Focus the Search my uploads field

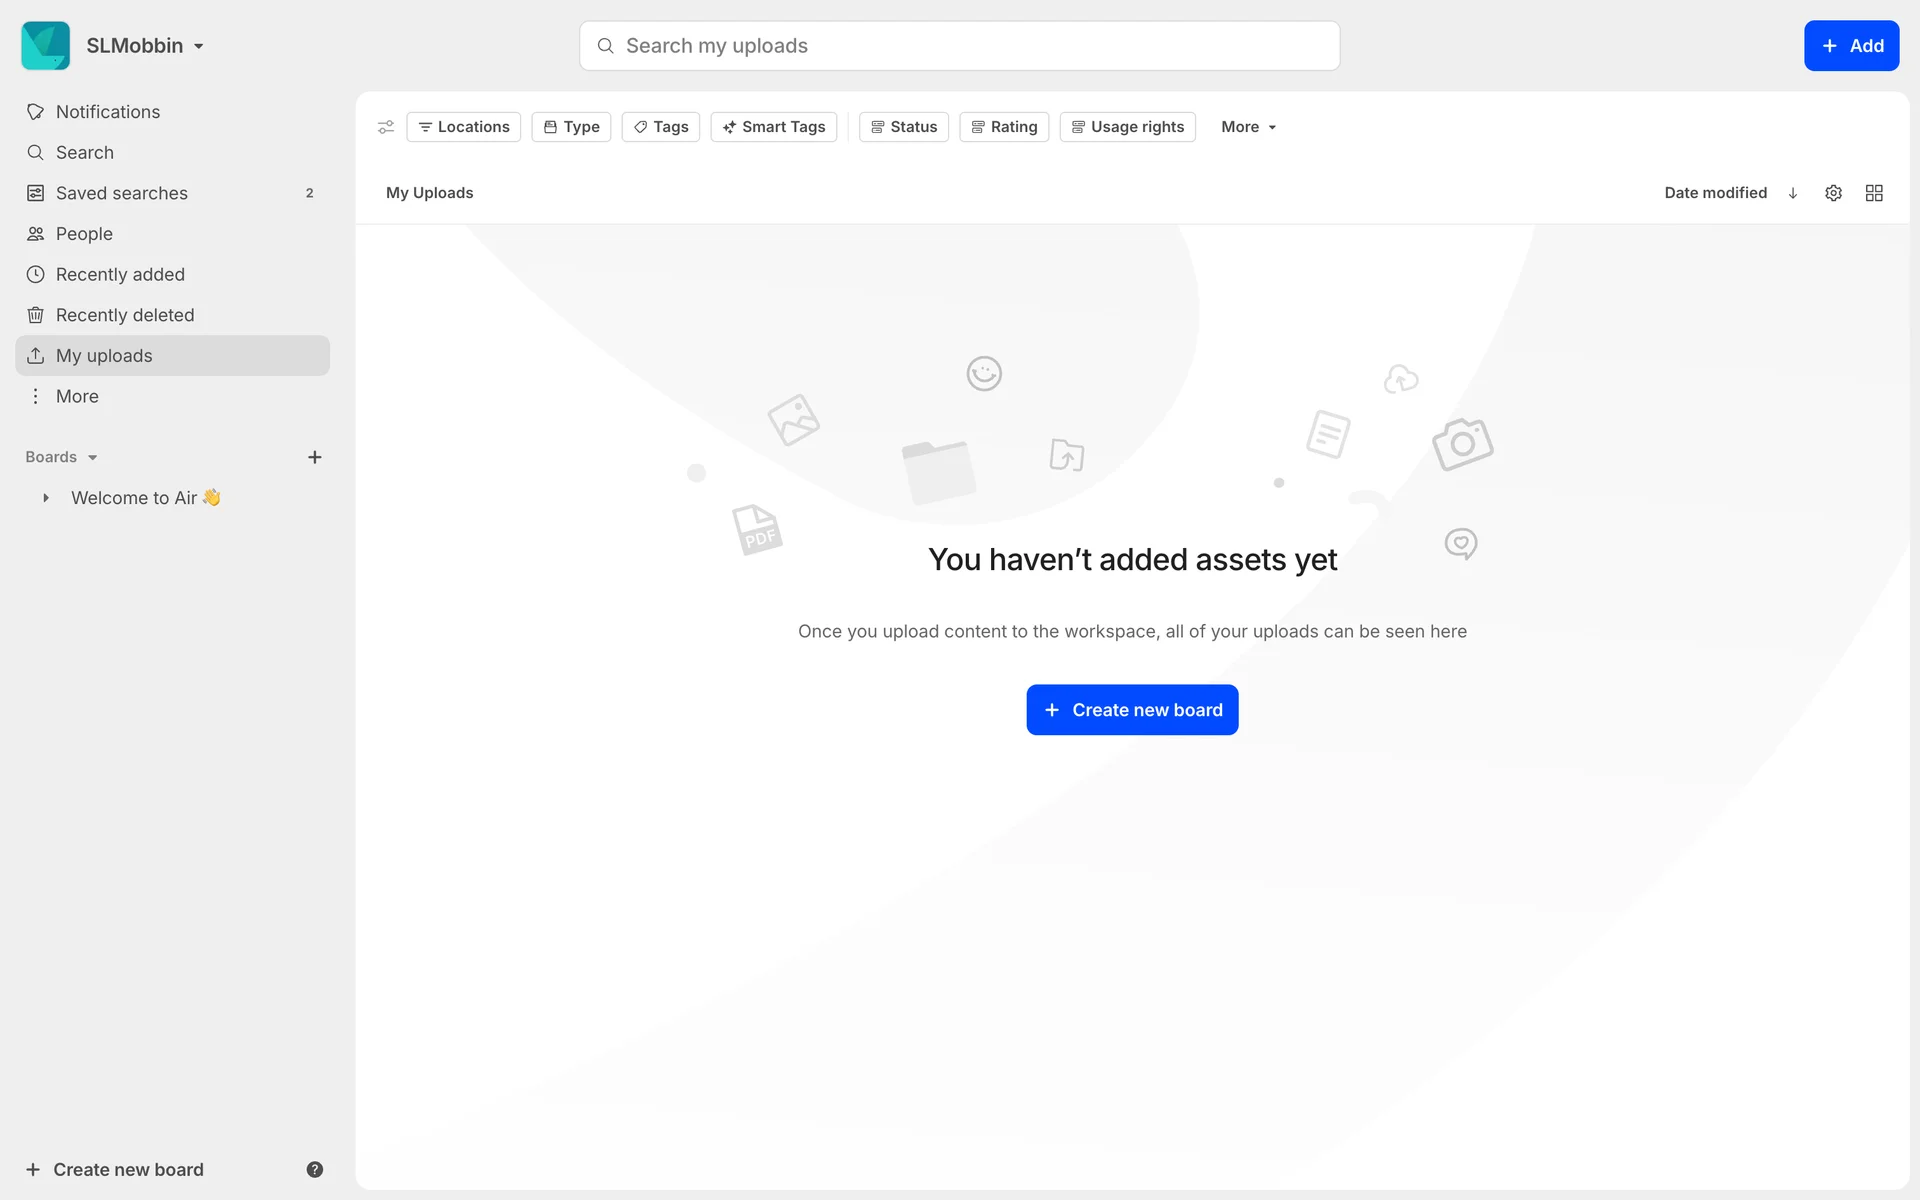pos(960,46)
